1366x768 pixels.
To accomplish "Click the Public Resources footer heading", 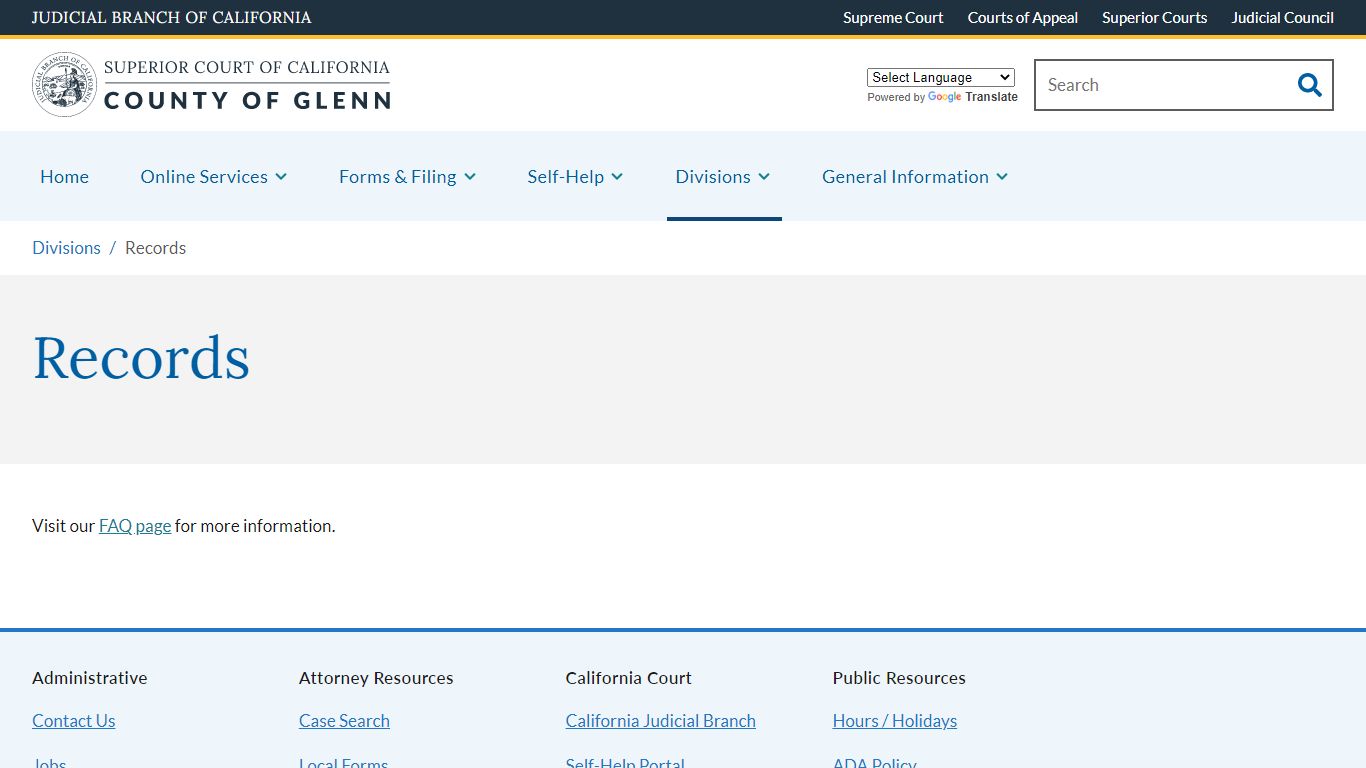I will click(x=899, y=678).
